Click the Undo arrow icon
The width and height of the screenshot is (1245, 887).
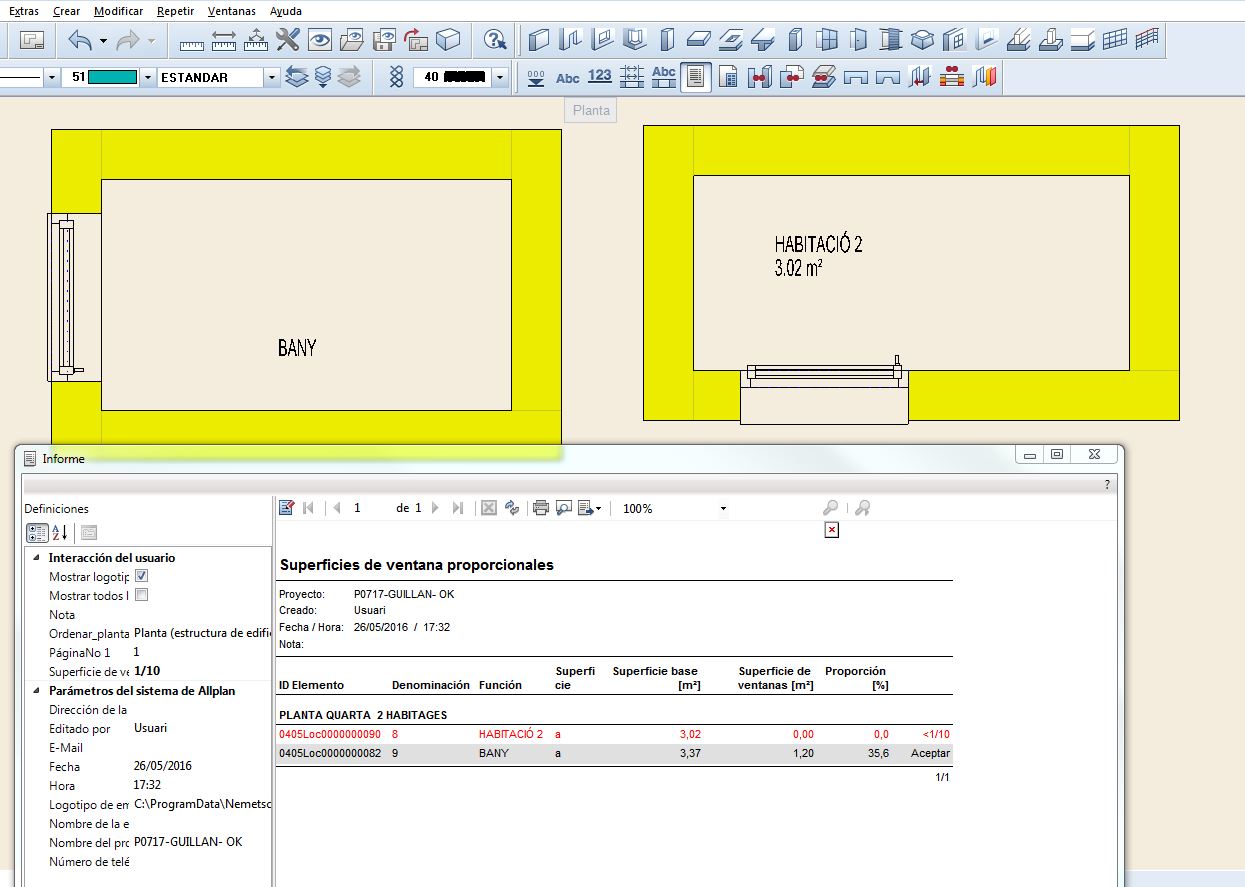click(x=80, y=41)
